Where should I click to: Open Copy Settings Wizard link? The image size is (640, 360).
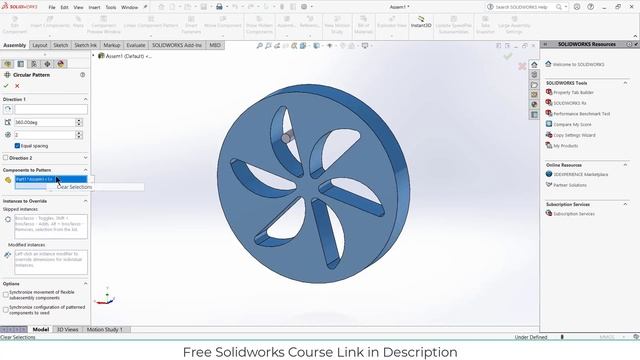click(574, 135)
